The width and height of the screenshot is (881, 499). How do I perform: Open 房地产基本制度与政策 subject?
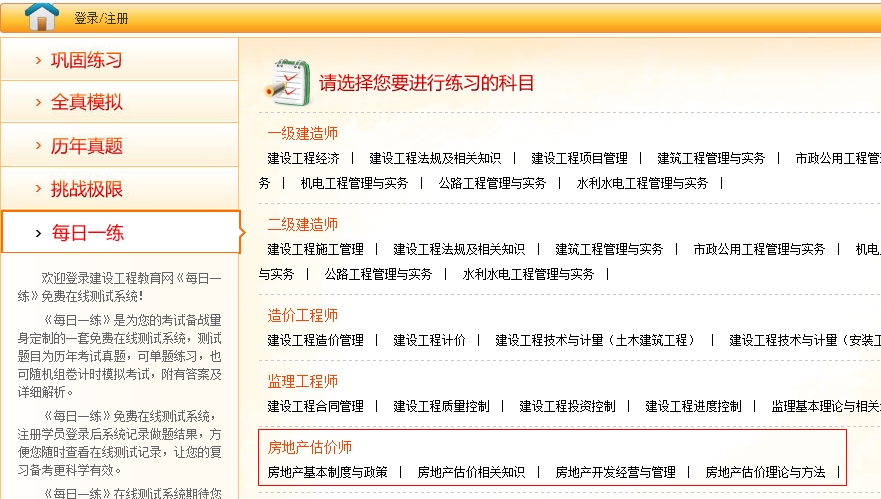pos(327,472)
